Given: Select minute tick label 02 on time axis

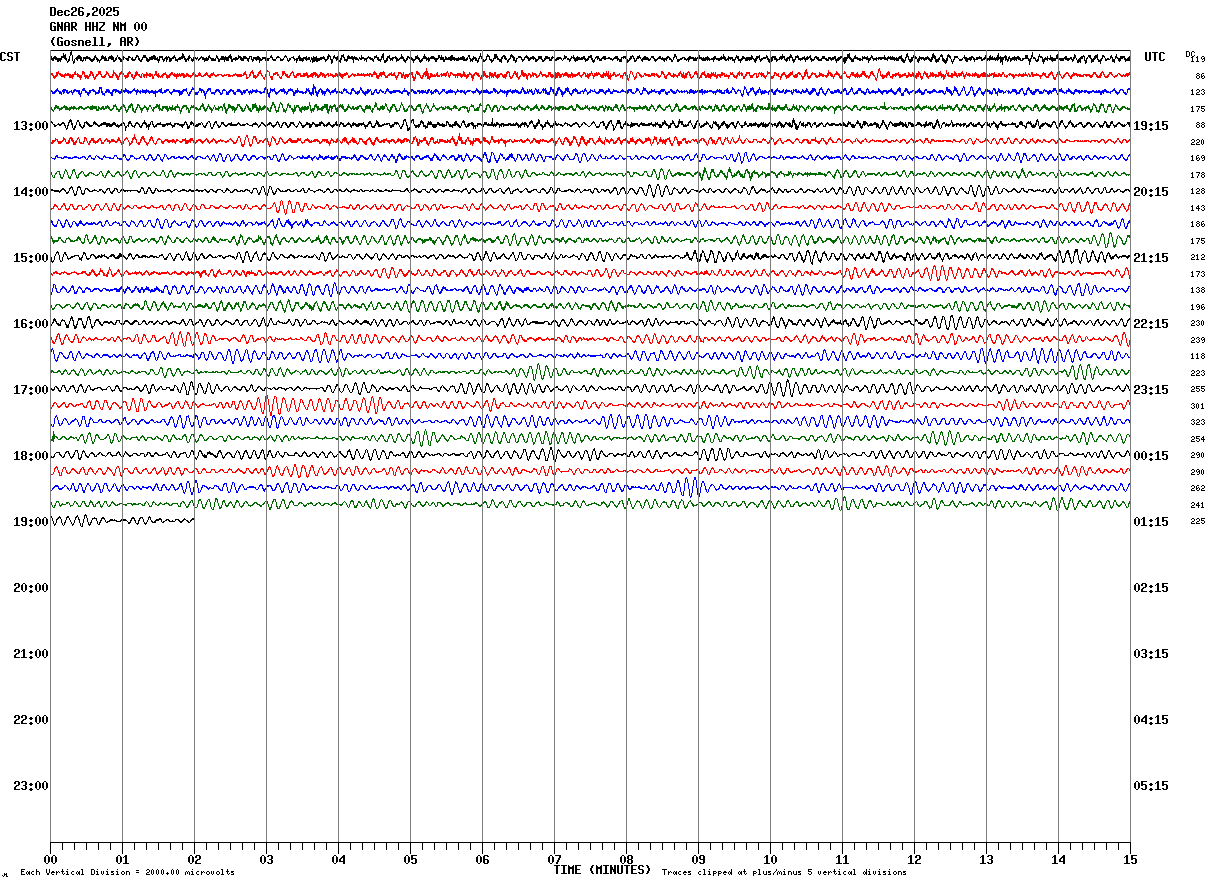Looking at the screenshot, I should [194, 860].
